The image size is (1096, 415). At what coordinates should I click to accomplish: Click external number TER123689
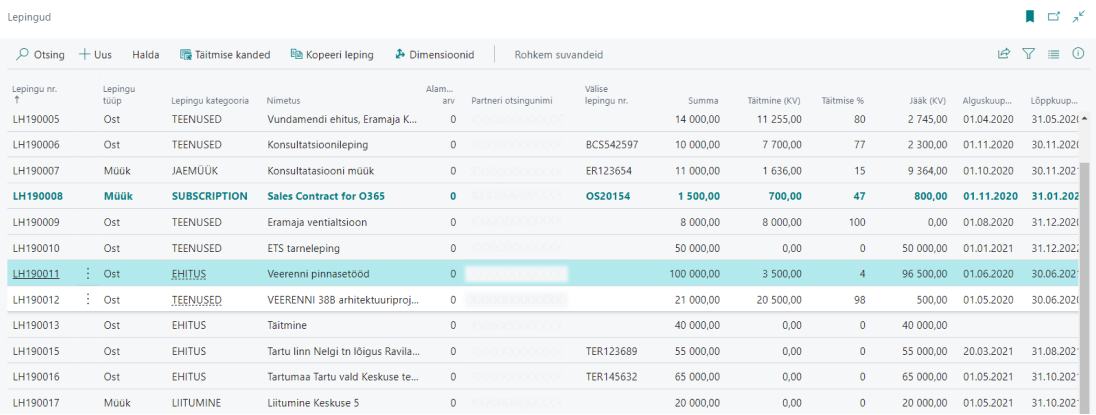tap(612, 351)
